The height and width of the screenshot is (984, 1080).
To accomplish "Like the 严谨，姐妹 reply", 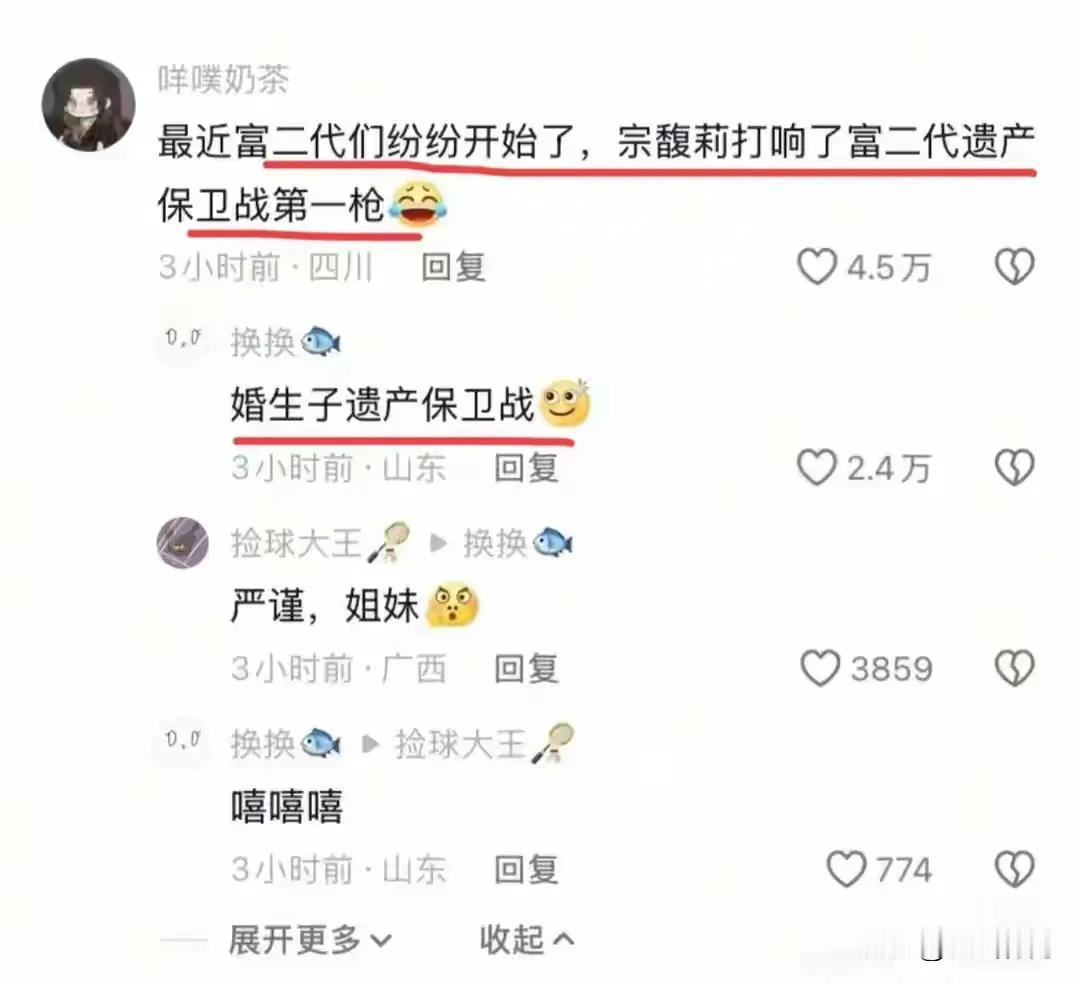I will click(x=820, y=668).
